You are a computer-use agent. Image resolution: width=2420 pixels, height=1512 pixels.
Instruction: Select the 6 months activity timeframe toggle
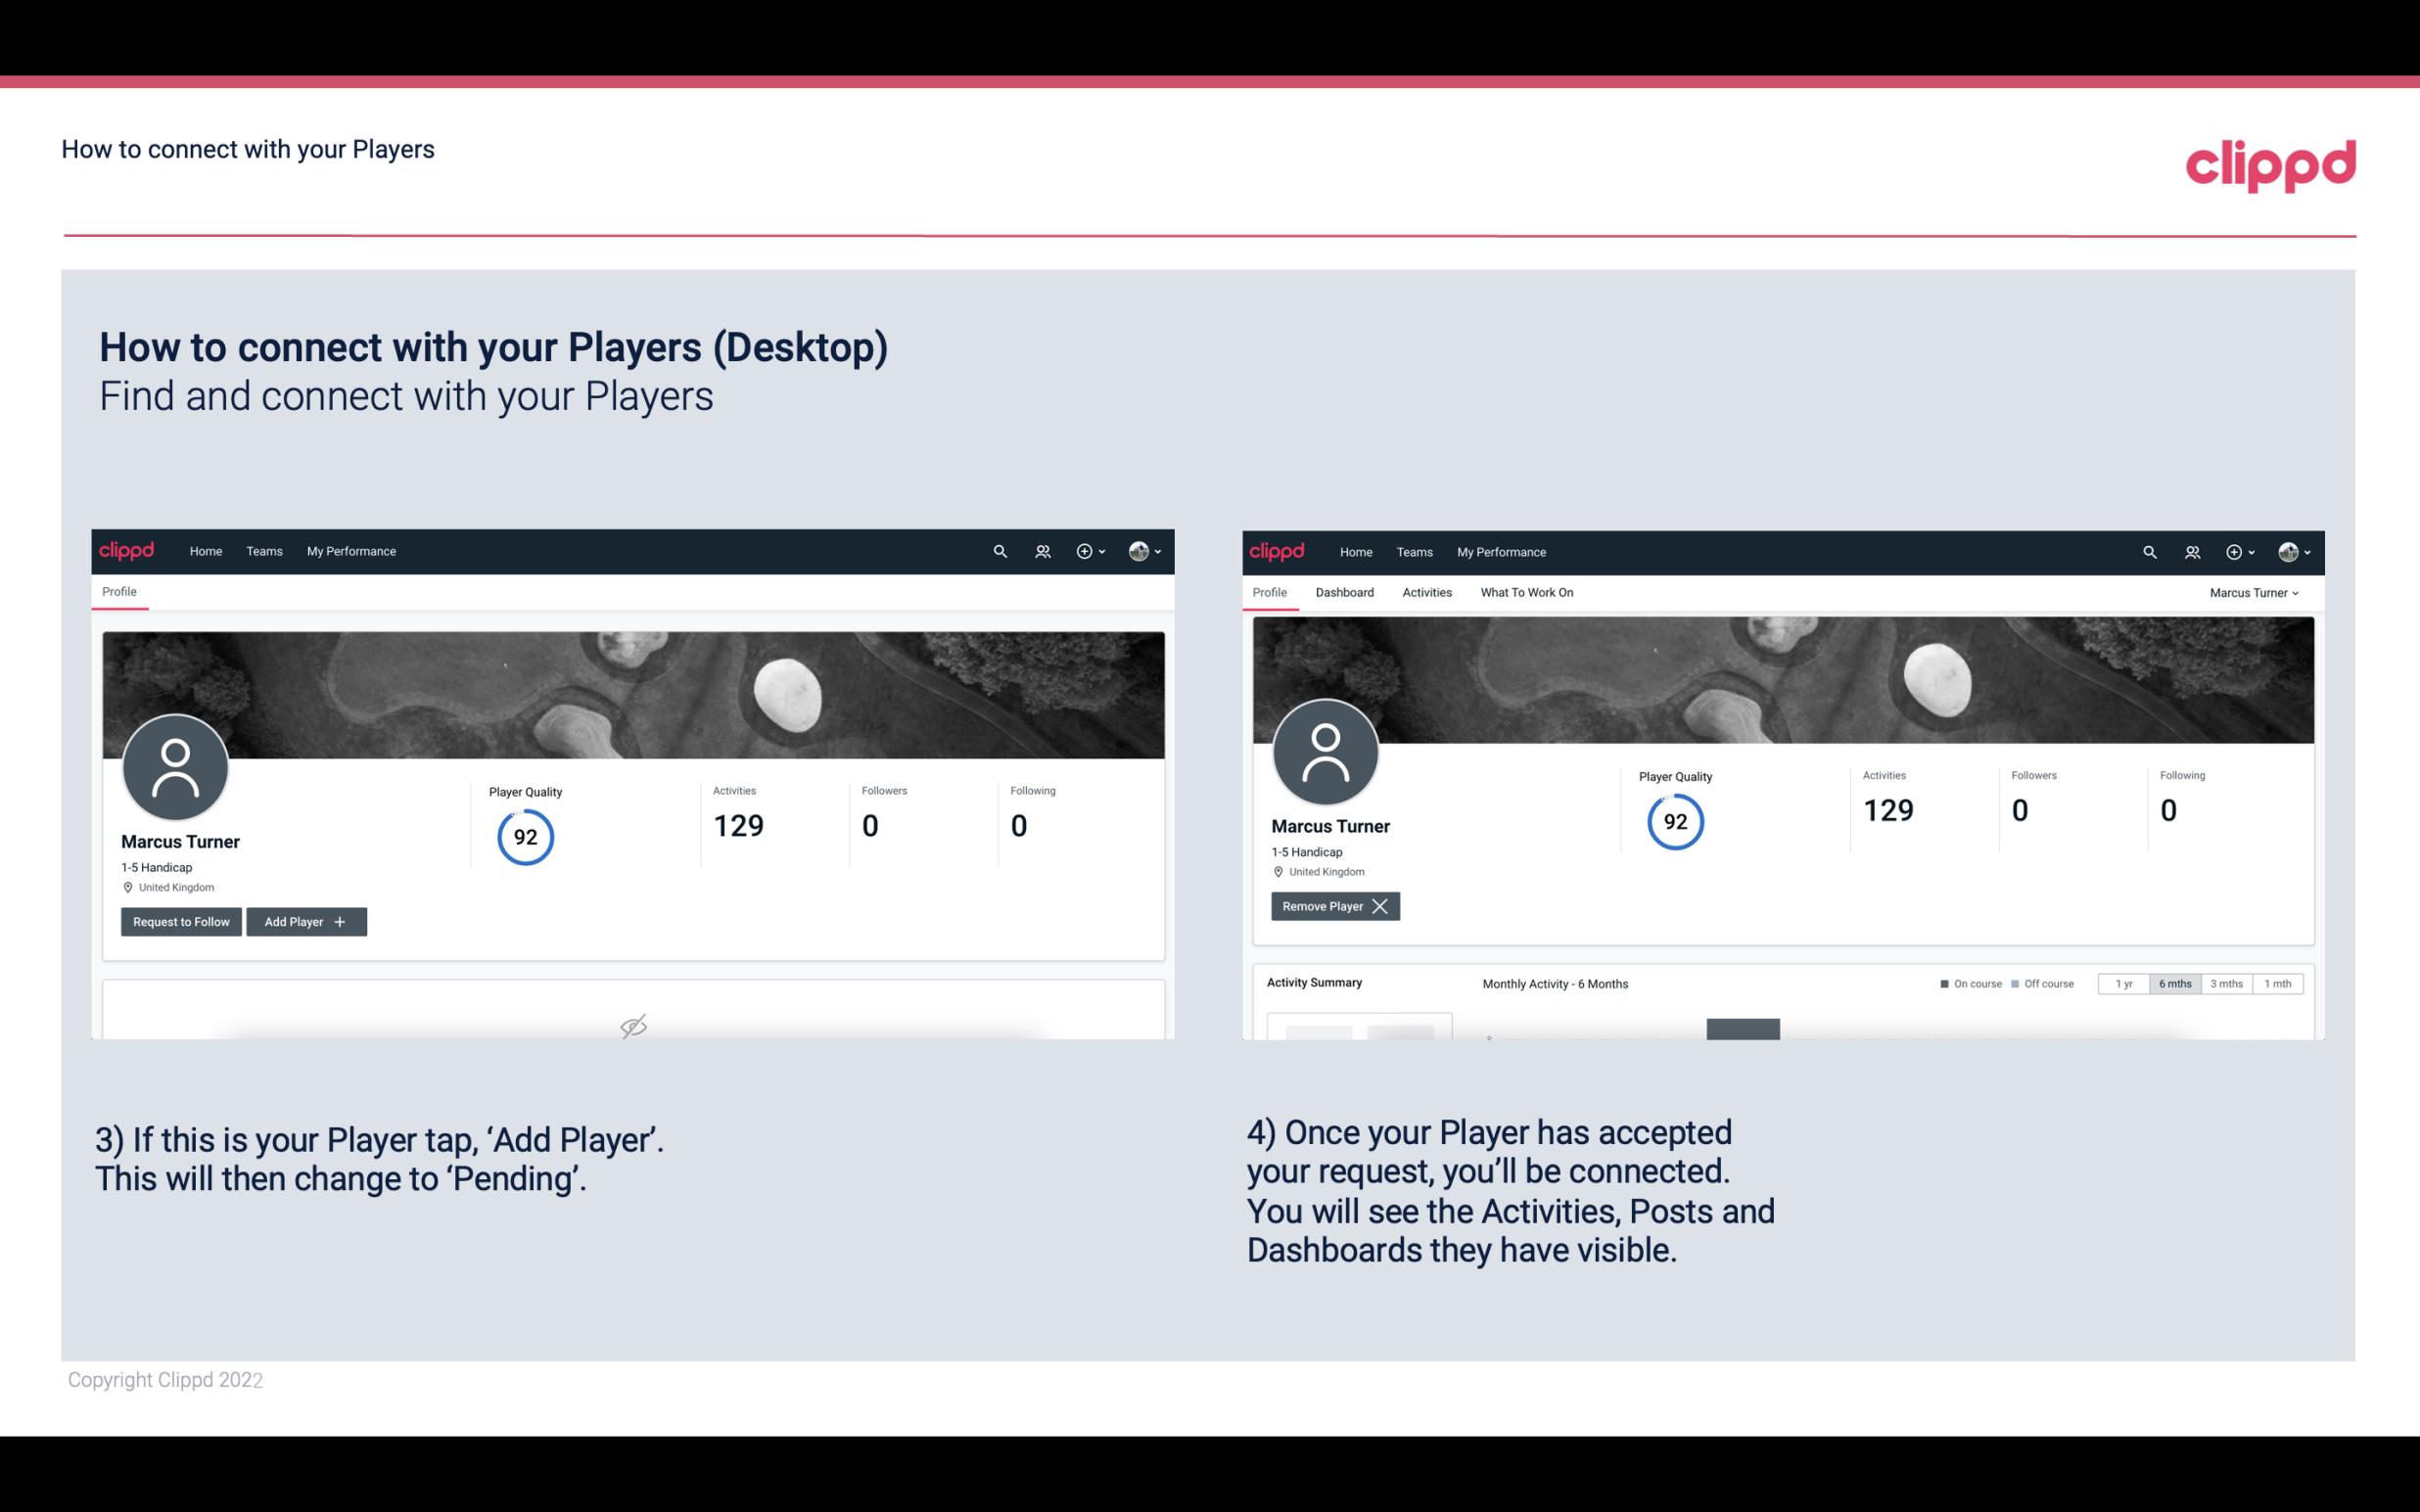[2172, 983]
